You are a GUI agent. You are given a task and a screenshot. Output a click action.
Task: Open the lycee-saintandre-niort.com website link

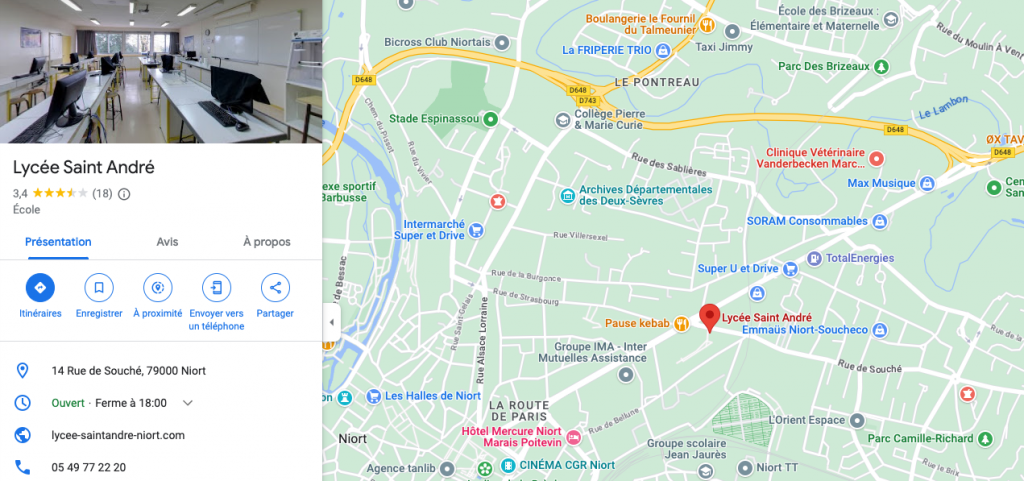point(118,435)
